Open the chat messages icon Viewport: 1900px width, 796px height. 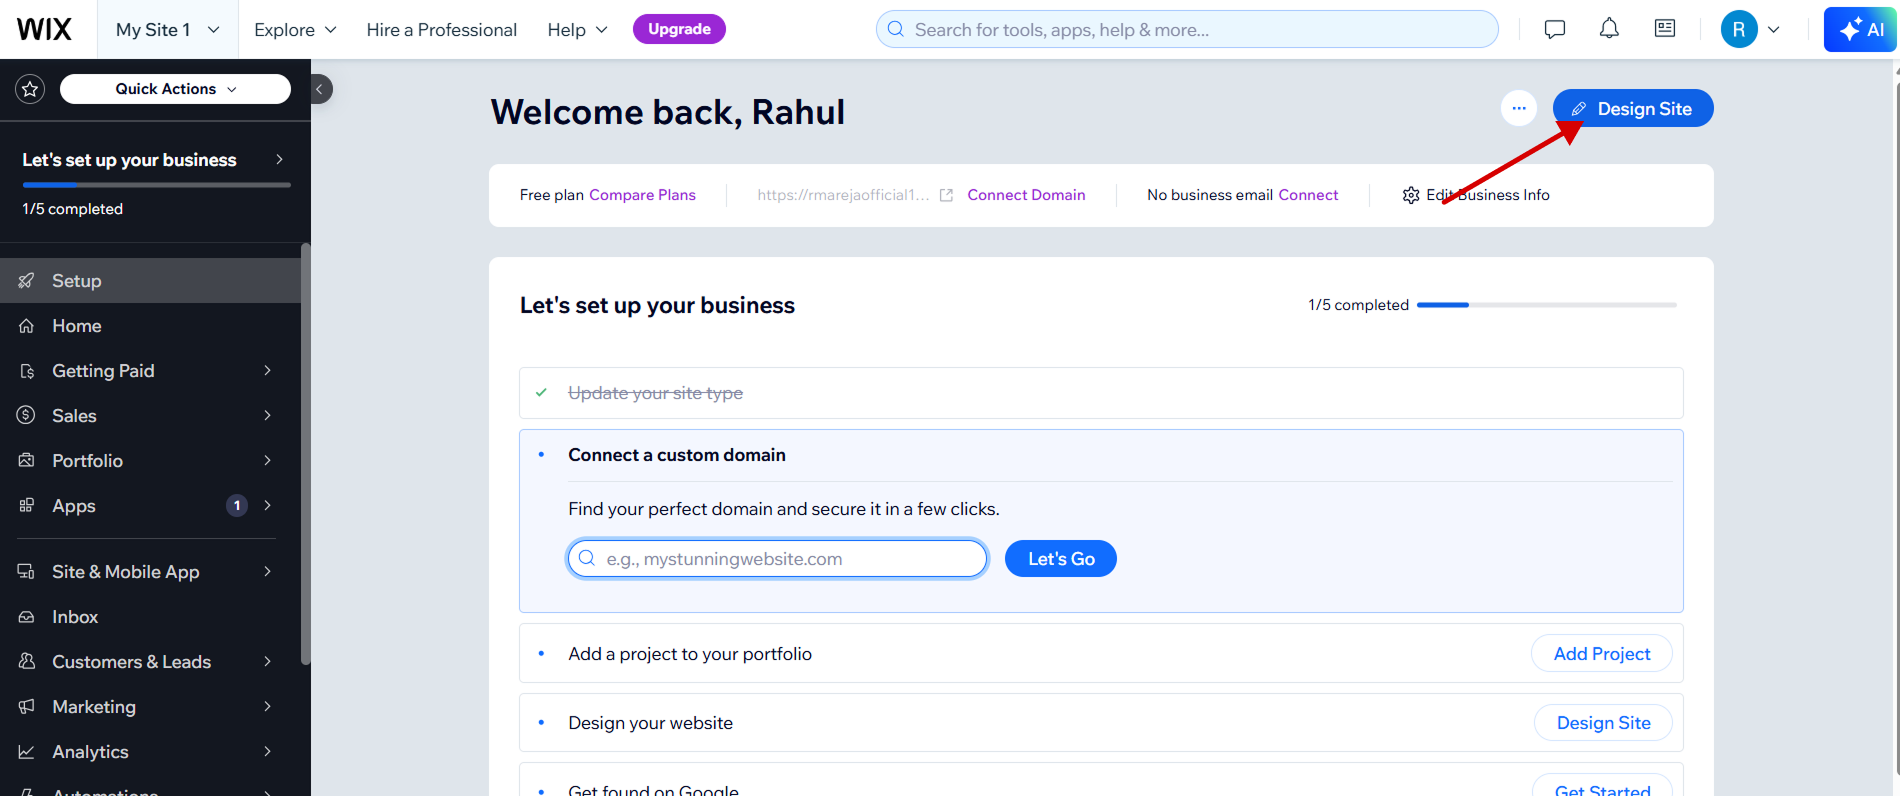click(x=1554, y=28)
